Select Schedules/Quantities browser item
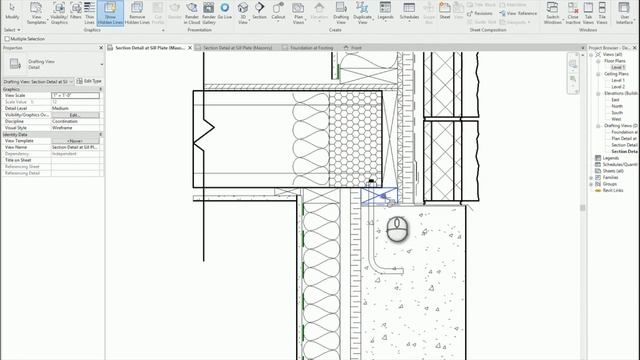This screenshot has width=640, height=360. click(x=620, y=164)
